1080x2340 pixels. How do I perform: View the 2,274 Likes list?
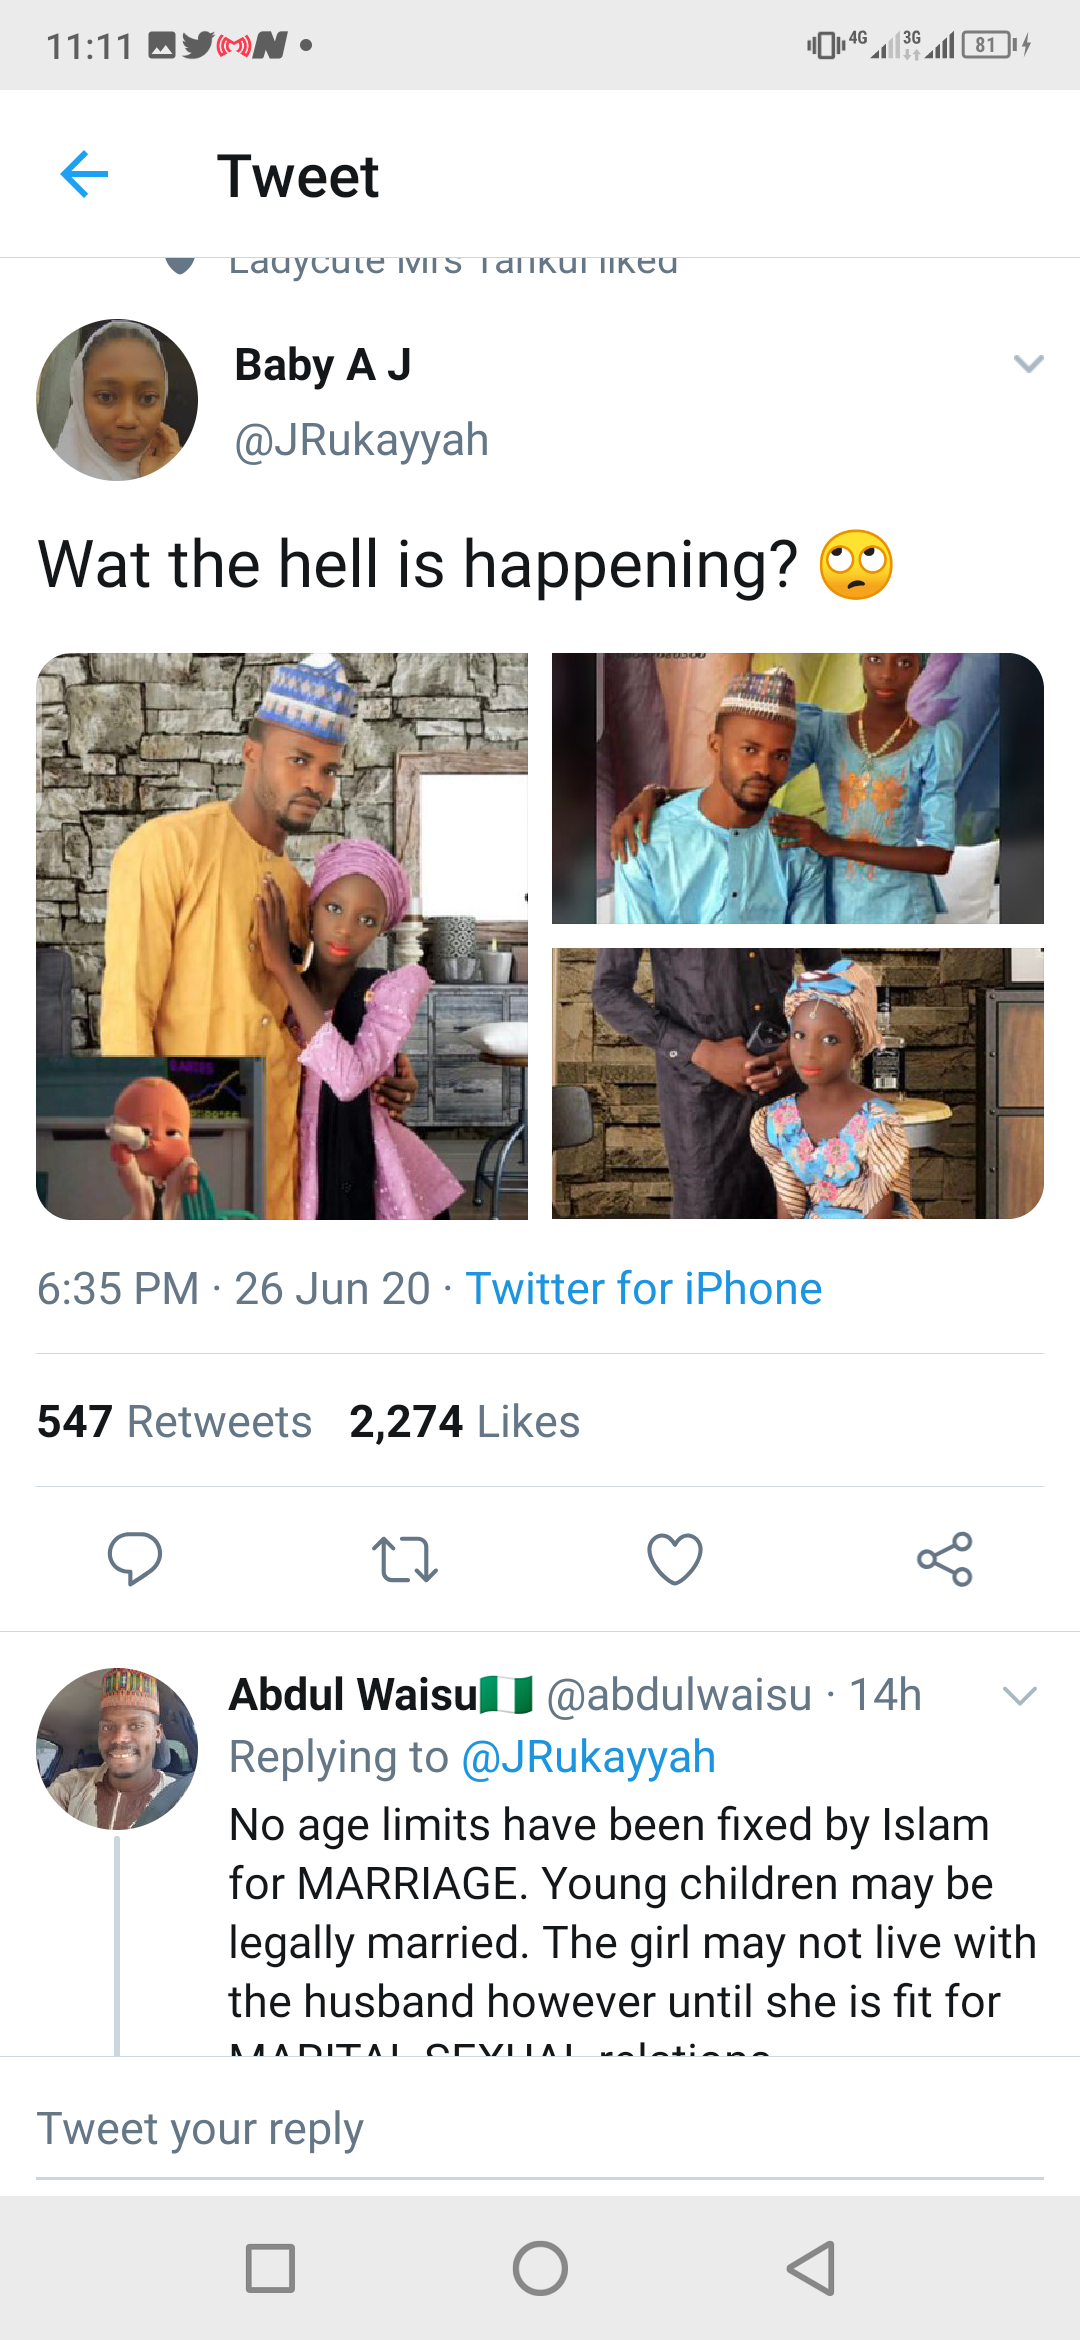(x=464, y=1421)
